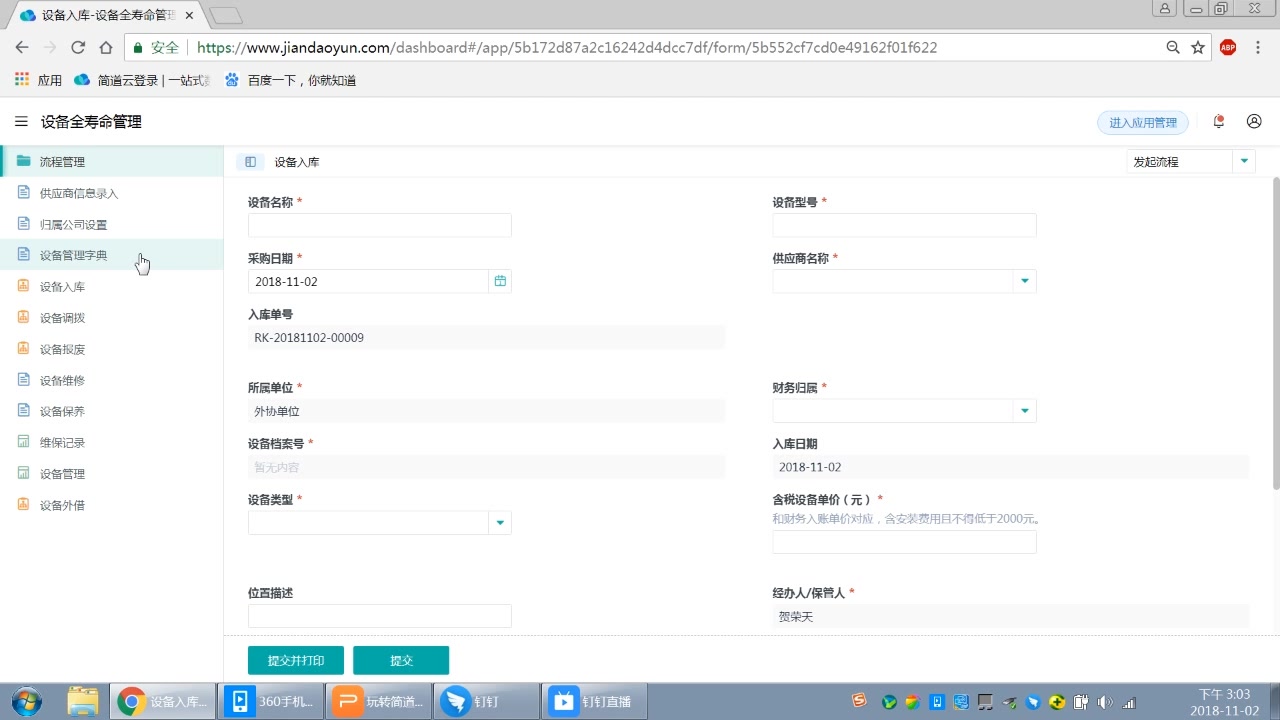Image resolution: width=1280 pixels, height=720 pixels.
Task: Open 百度一下 bookmark
Action: 290,80
